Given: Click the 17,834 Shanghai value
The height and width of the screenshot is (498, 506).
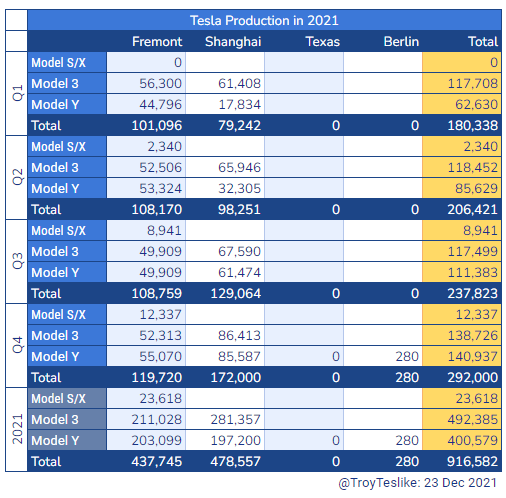Looking at the screenshot, I should tap(225, 104).
